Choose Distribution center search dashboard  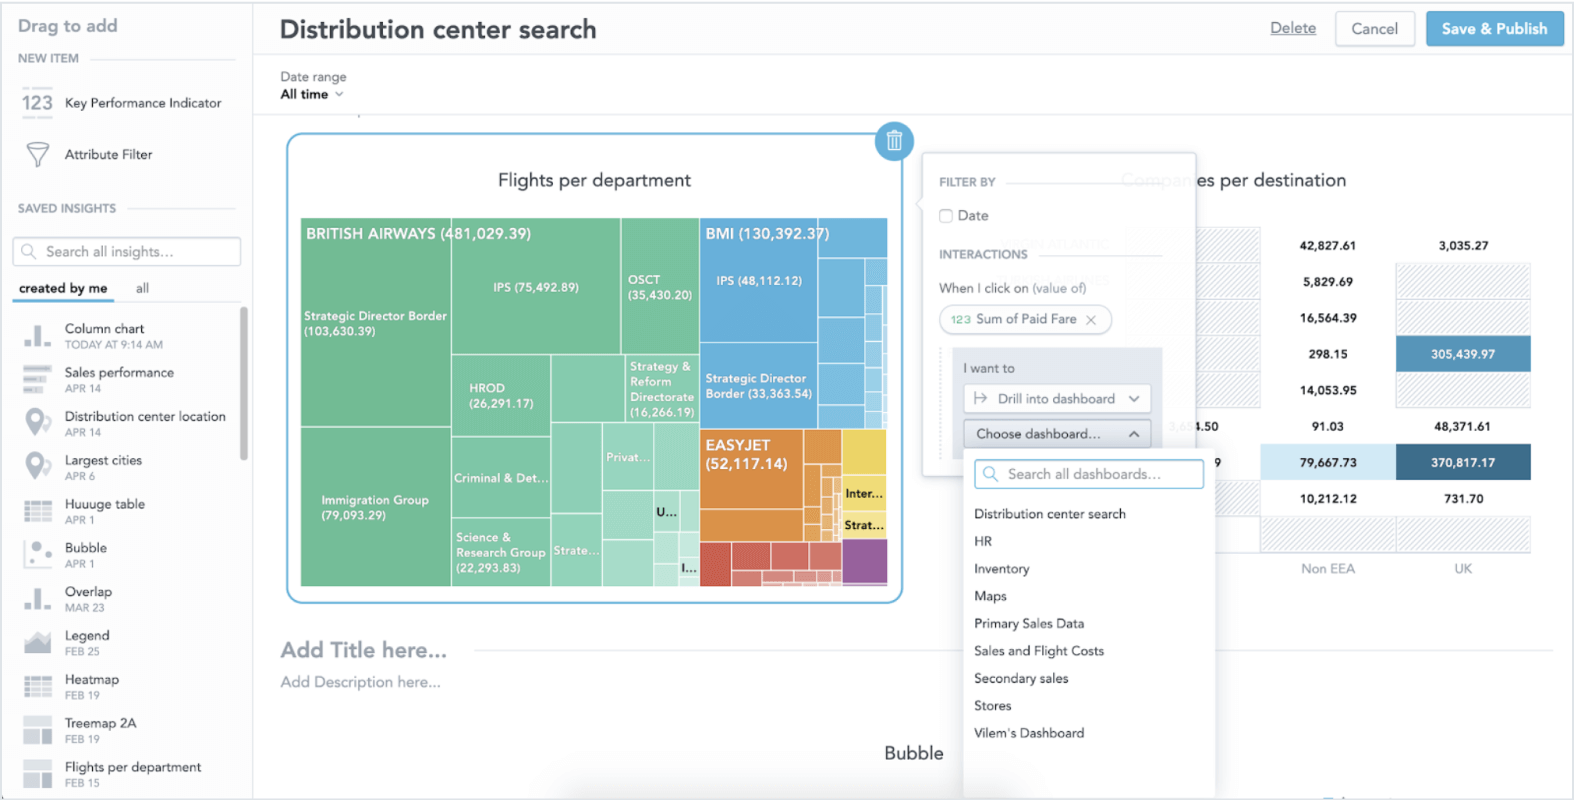(1050, 514)
